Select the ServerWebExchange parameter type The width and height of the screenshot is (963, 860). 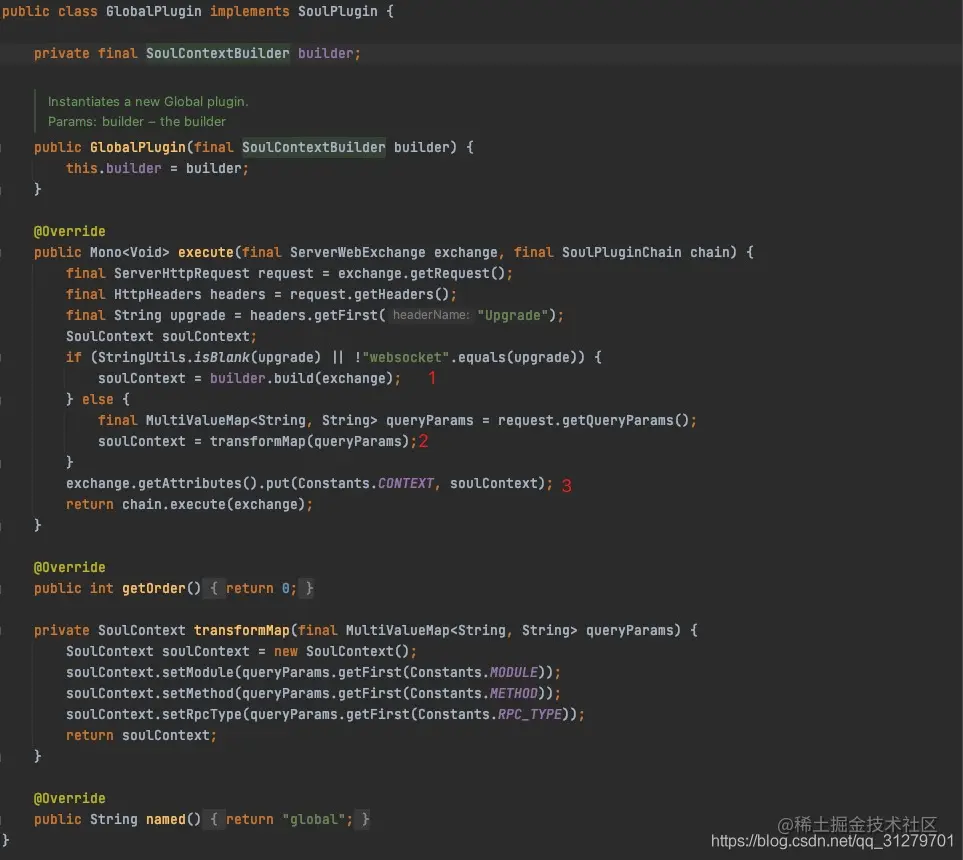(x=357, y=252)
